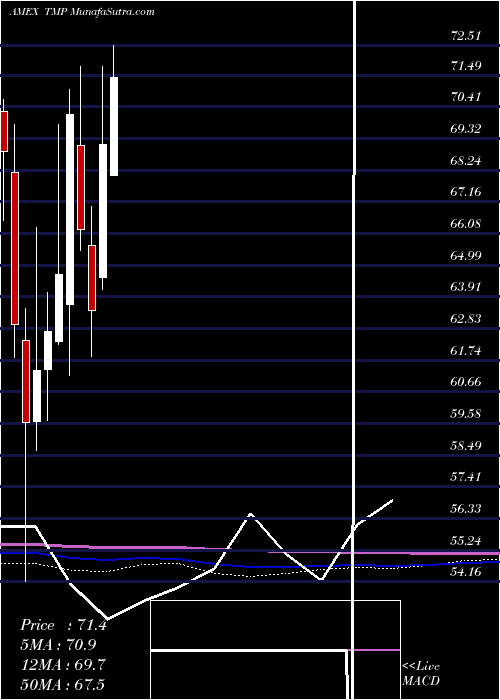Click the 59.58 price axis label
The width and height of the screenshot is (500, 700).
point(467,413)
